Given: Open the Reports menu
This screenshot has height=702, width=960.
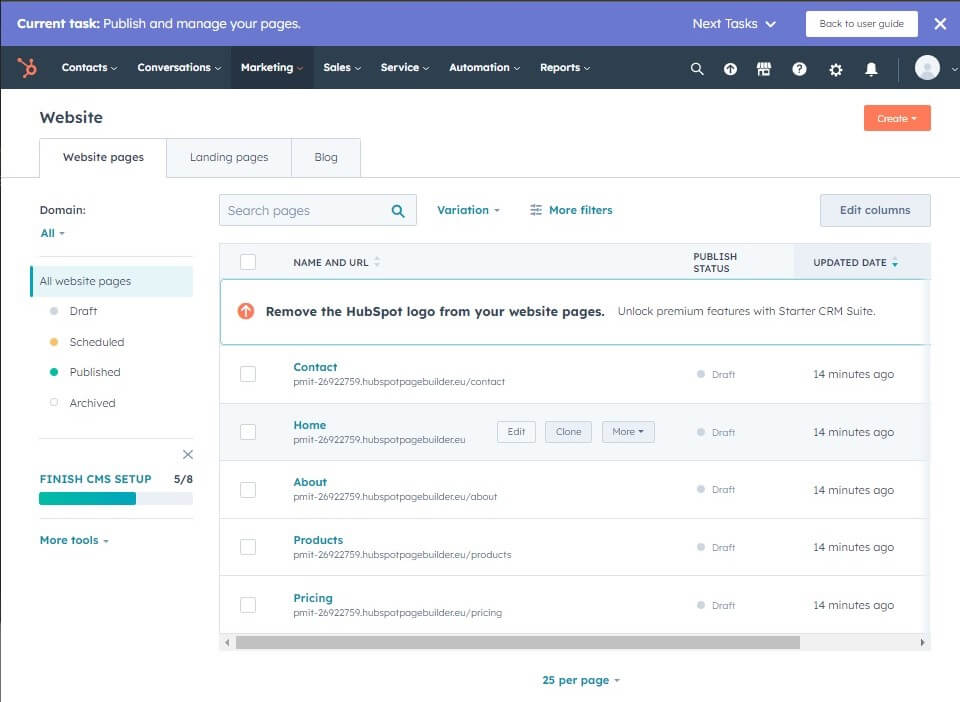Looking at the screenshot, I should [564, 67].
